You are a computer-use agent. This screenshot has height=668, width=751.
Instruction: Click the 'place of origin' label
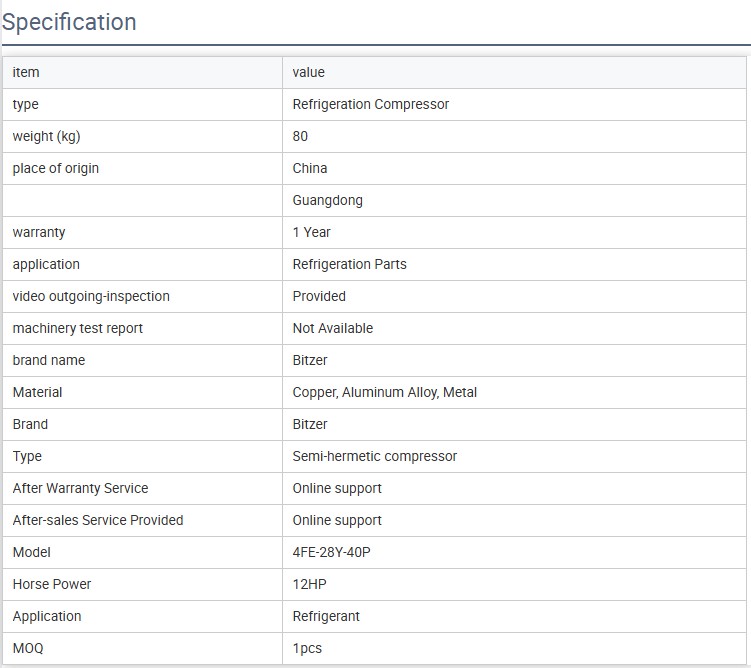(x=56, y=168)
